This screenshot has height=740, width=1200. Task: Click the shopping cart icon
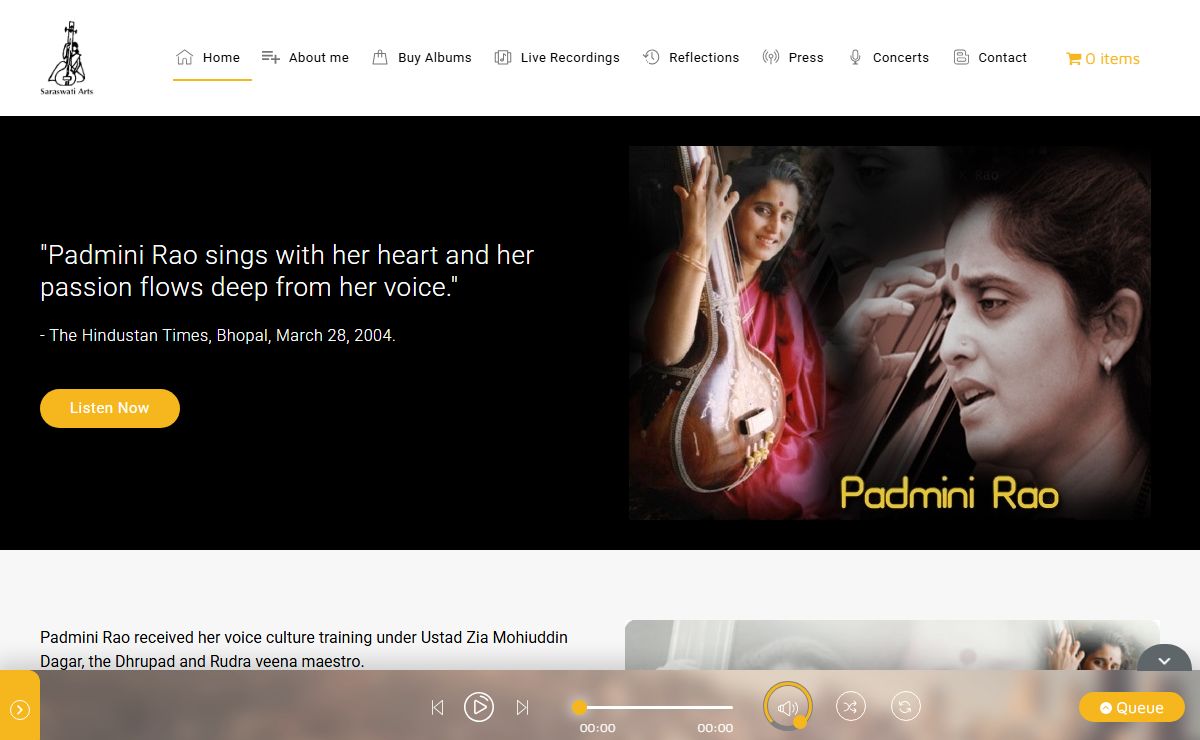tap(1074, 59)
